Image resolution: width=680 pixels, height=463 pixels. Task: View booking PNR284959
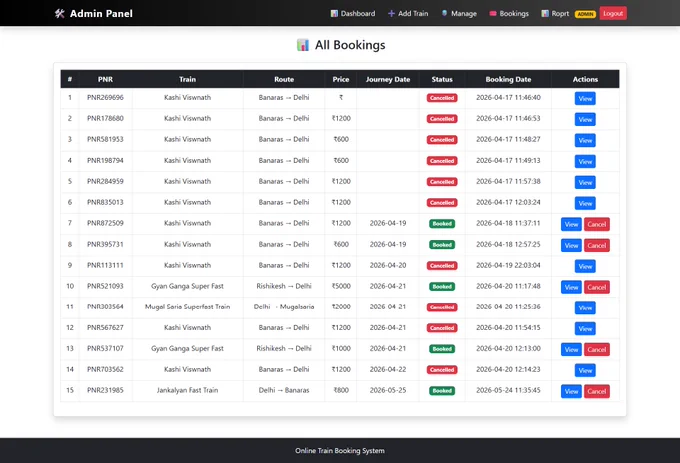(x=585, y=182)
